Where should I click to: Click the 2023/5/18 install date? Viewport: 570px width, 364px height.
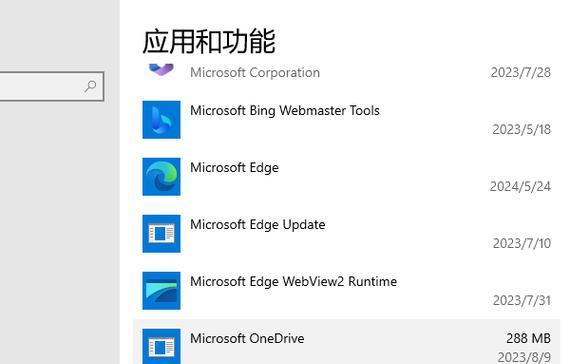click(x=522, y=129)
